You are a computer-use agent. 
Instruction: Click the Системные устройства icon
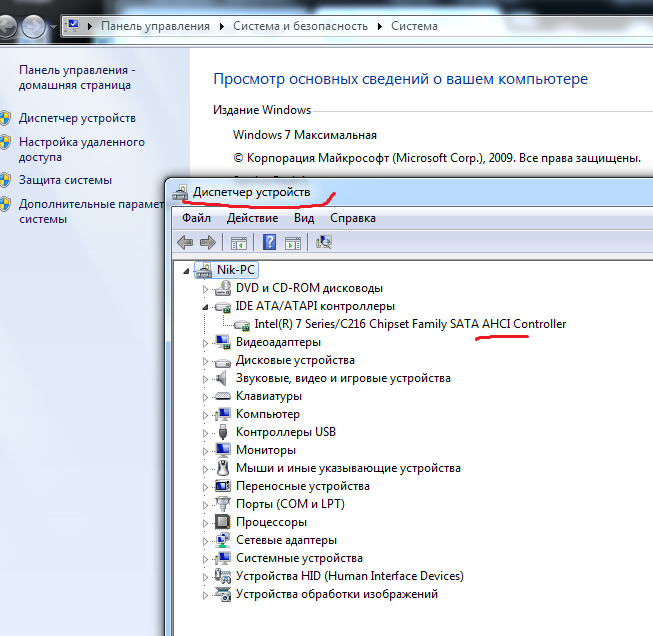coord(223,558)
